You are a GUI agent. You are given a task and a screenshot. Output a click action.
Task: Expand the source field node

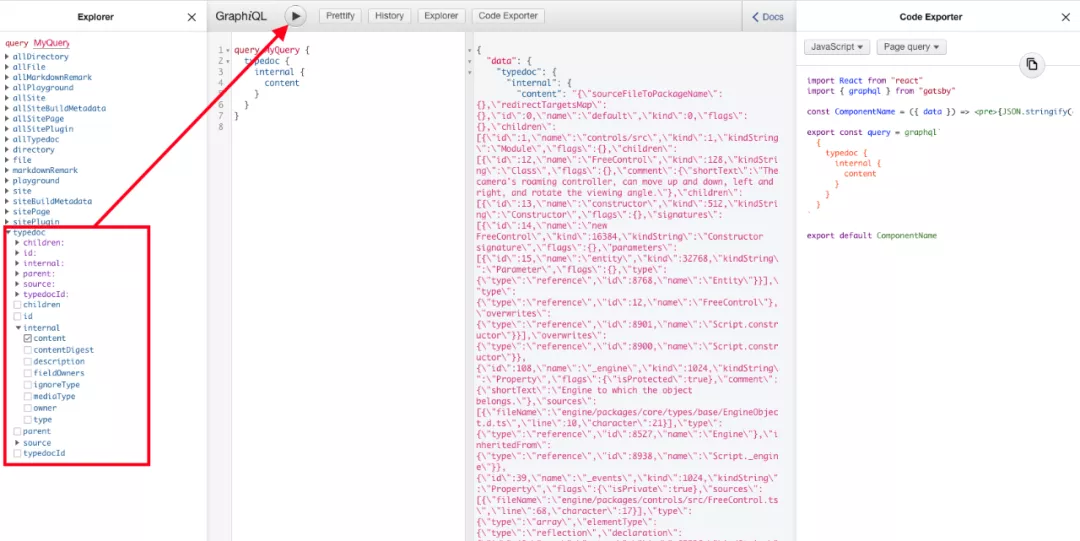[x=18, y=442]
